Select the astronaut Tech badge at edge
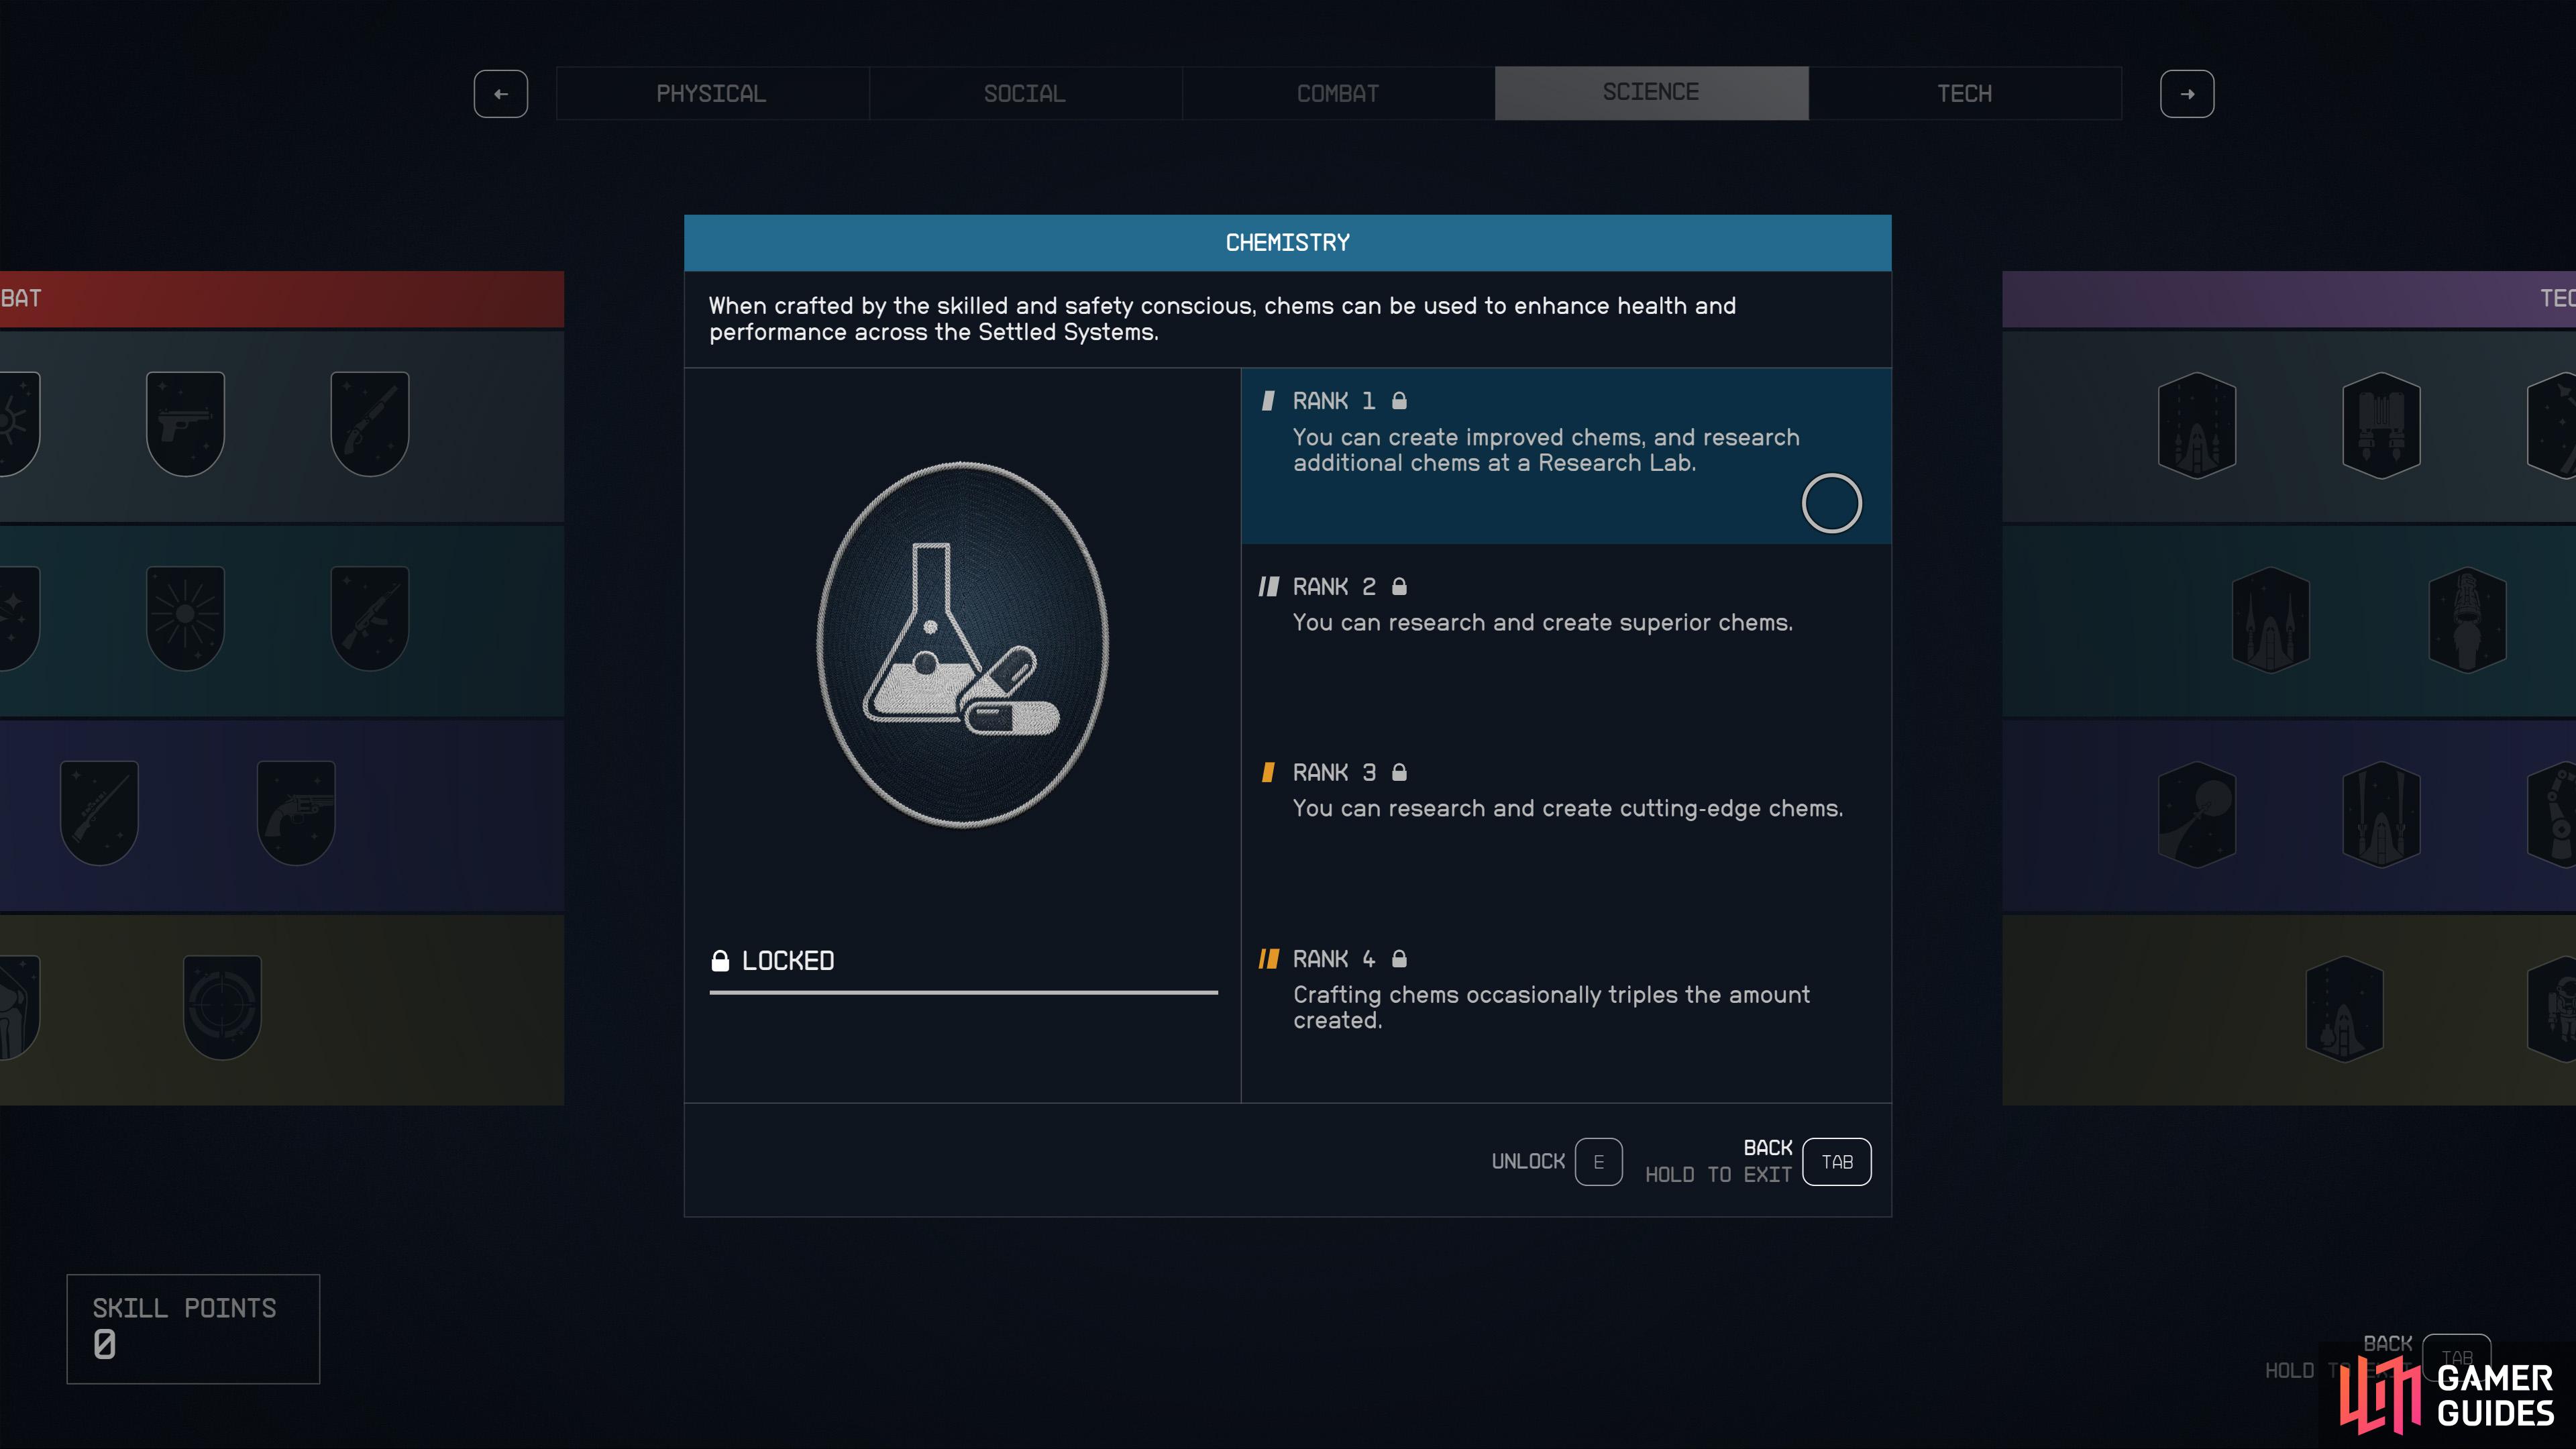The height and width of the screenshot is (1449, 2576). point(2552,1009)
